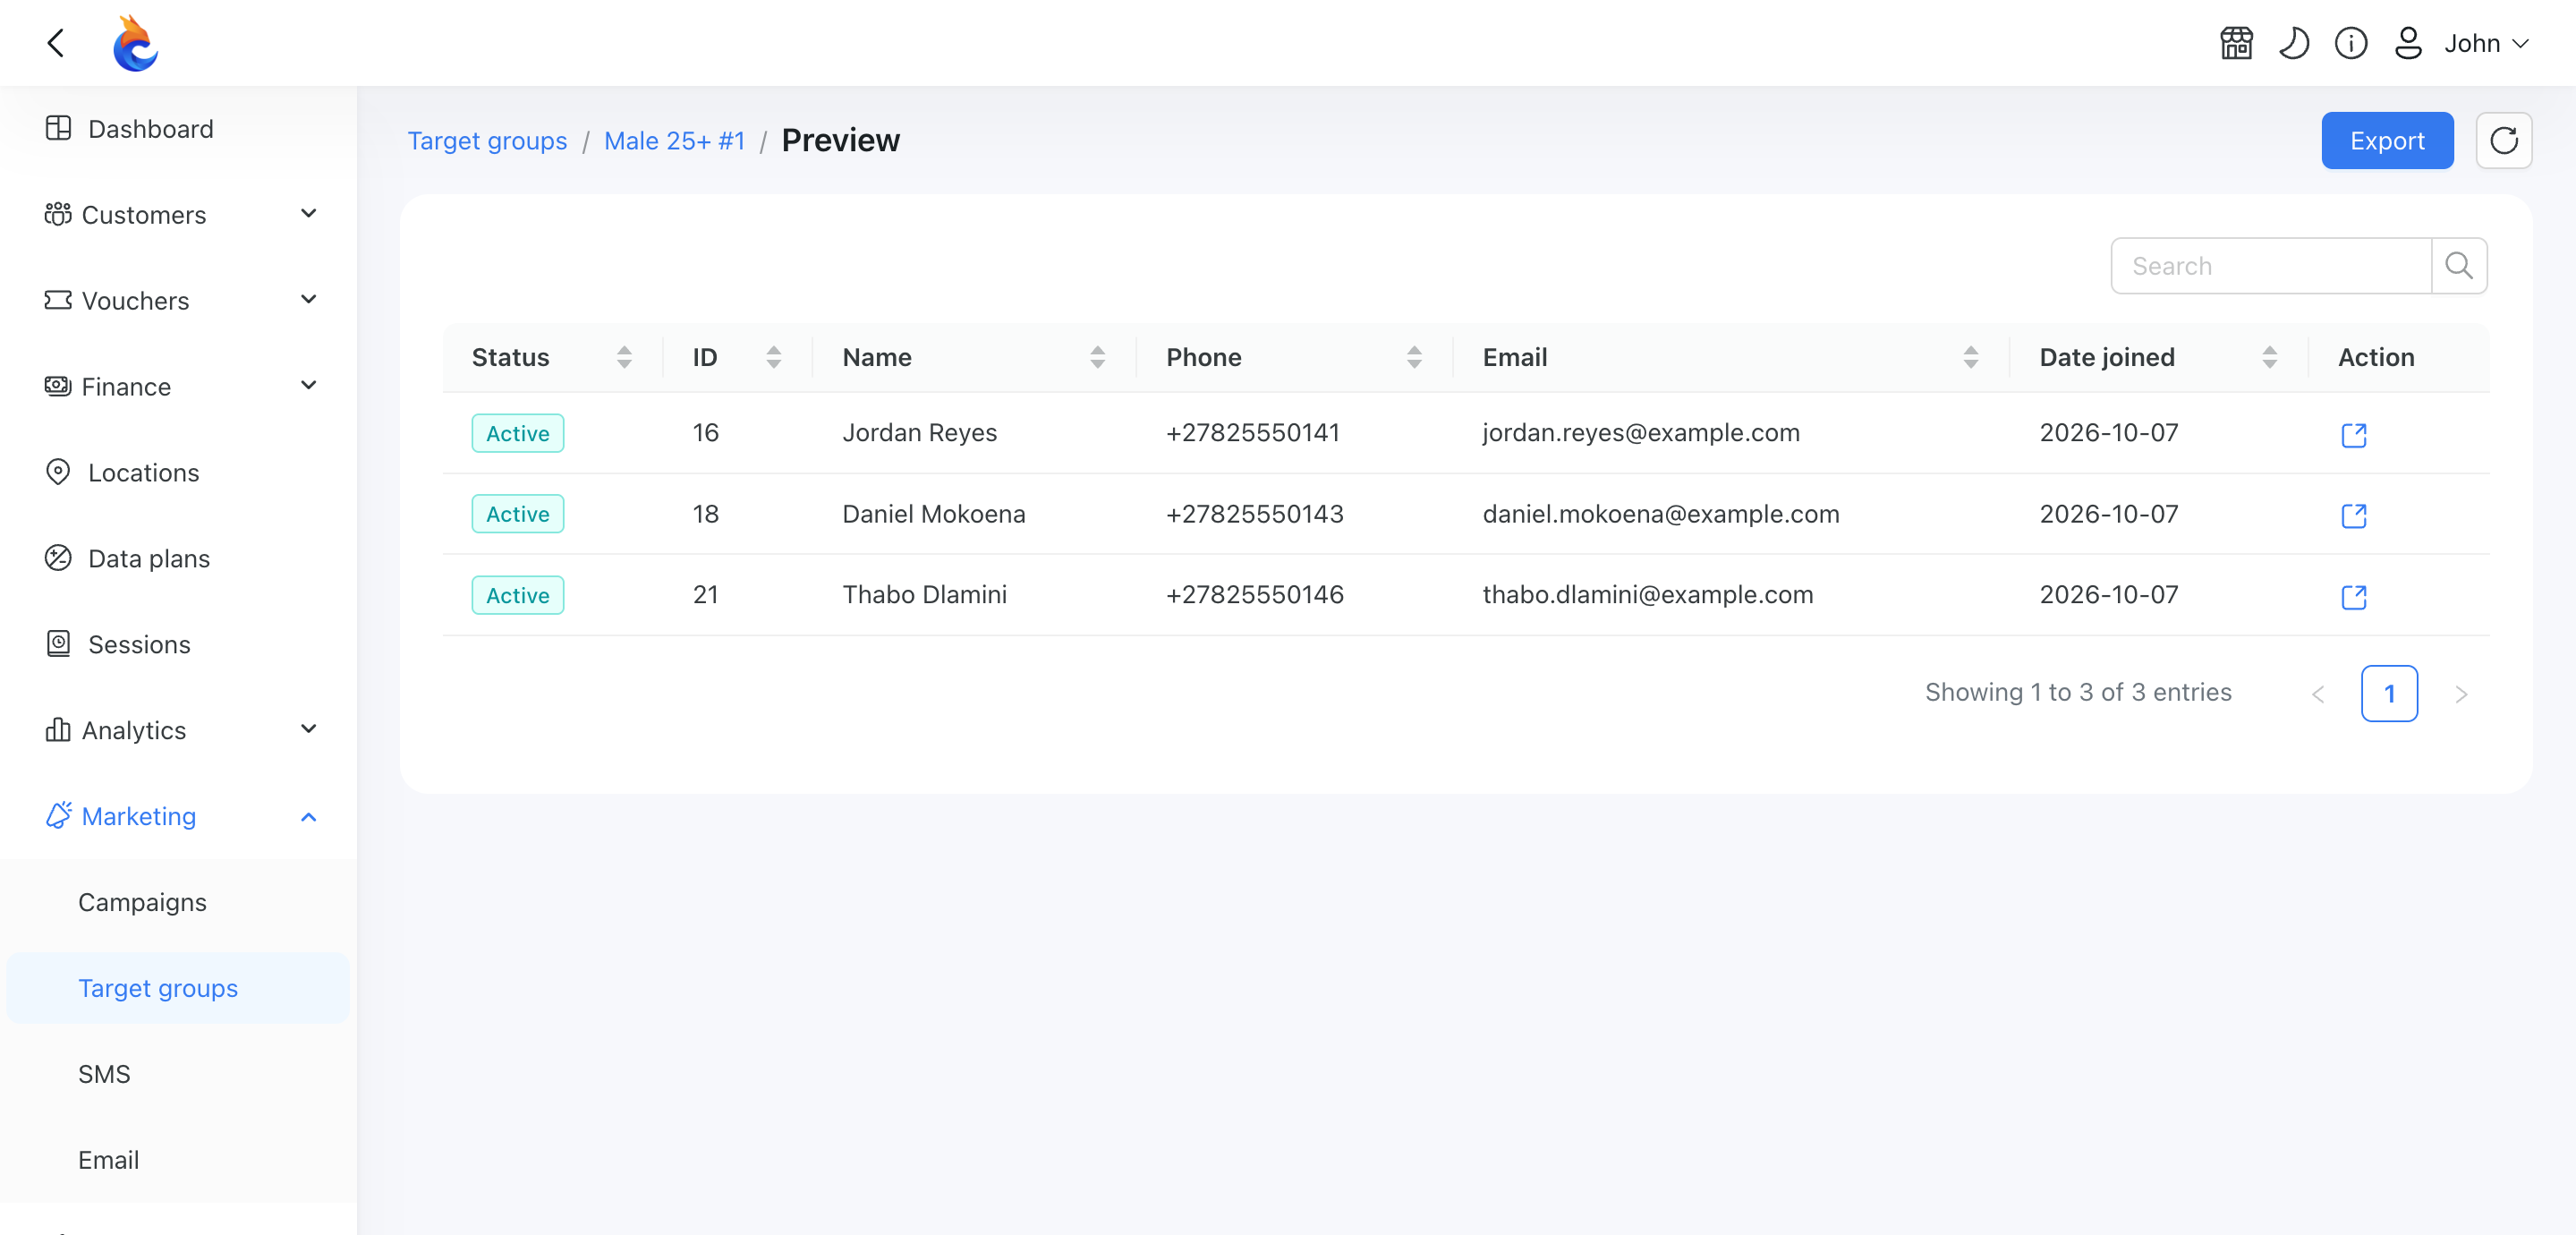This screenshot has height=1235, width=2576.
Task: Collapse the Marketing menu chevron
Action: [309, 817]
